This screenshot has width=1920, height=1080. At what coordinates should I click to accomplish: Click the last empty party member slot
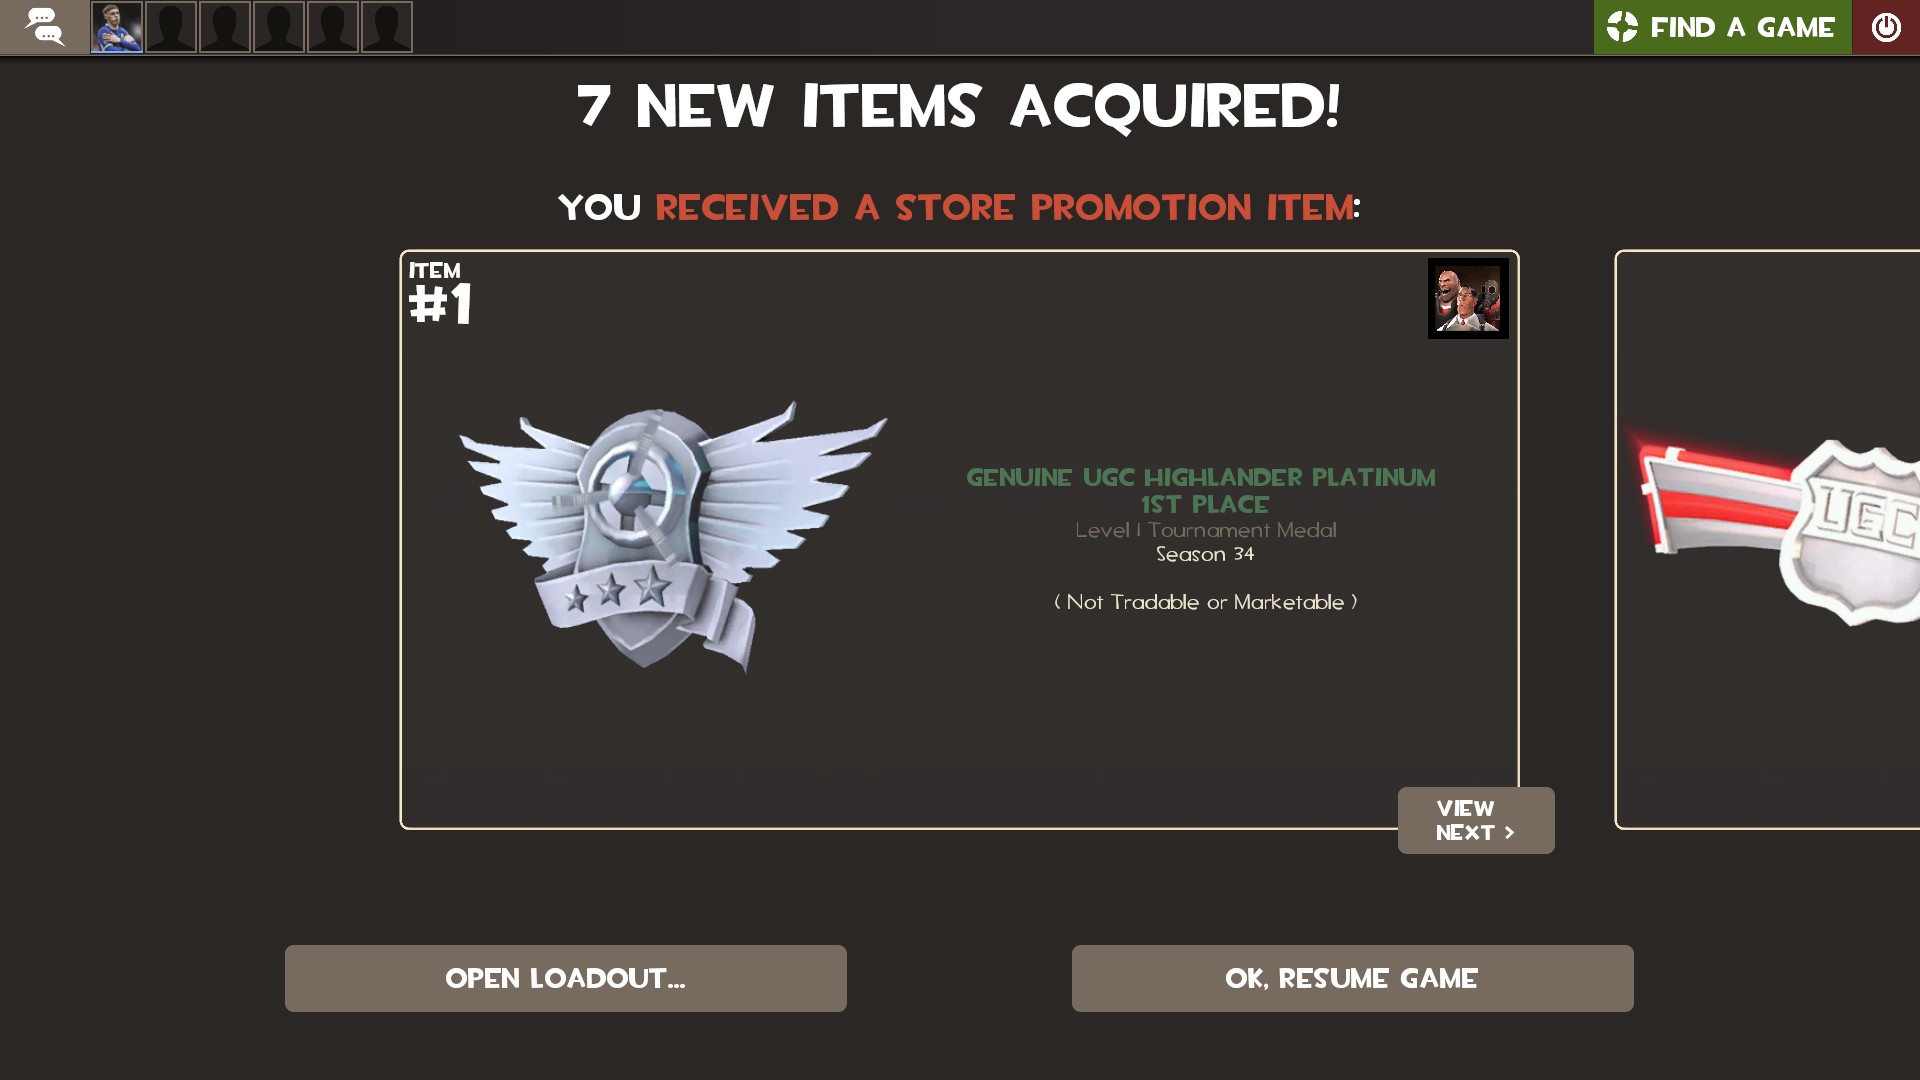(387, 27)
